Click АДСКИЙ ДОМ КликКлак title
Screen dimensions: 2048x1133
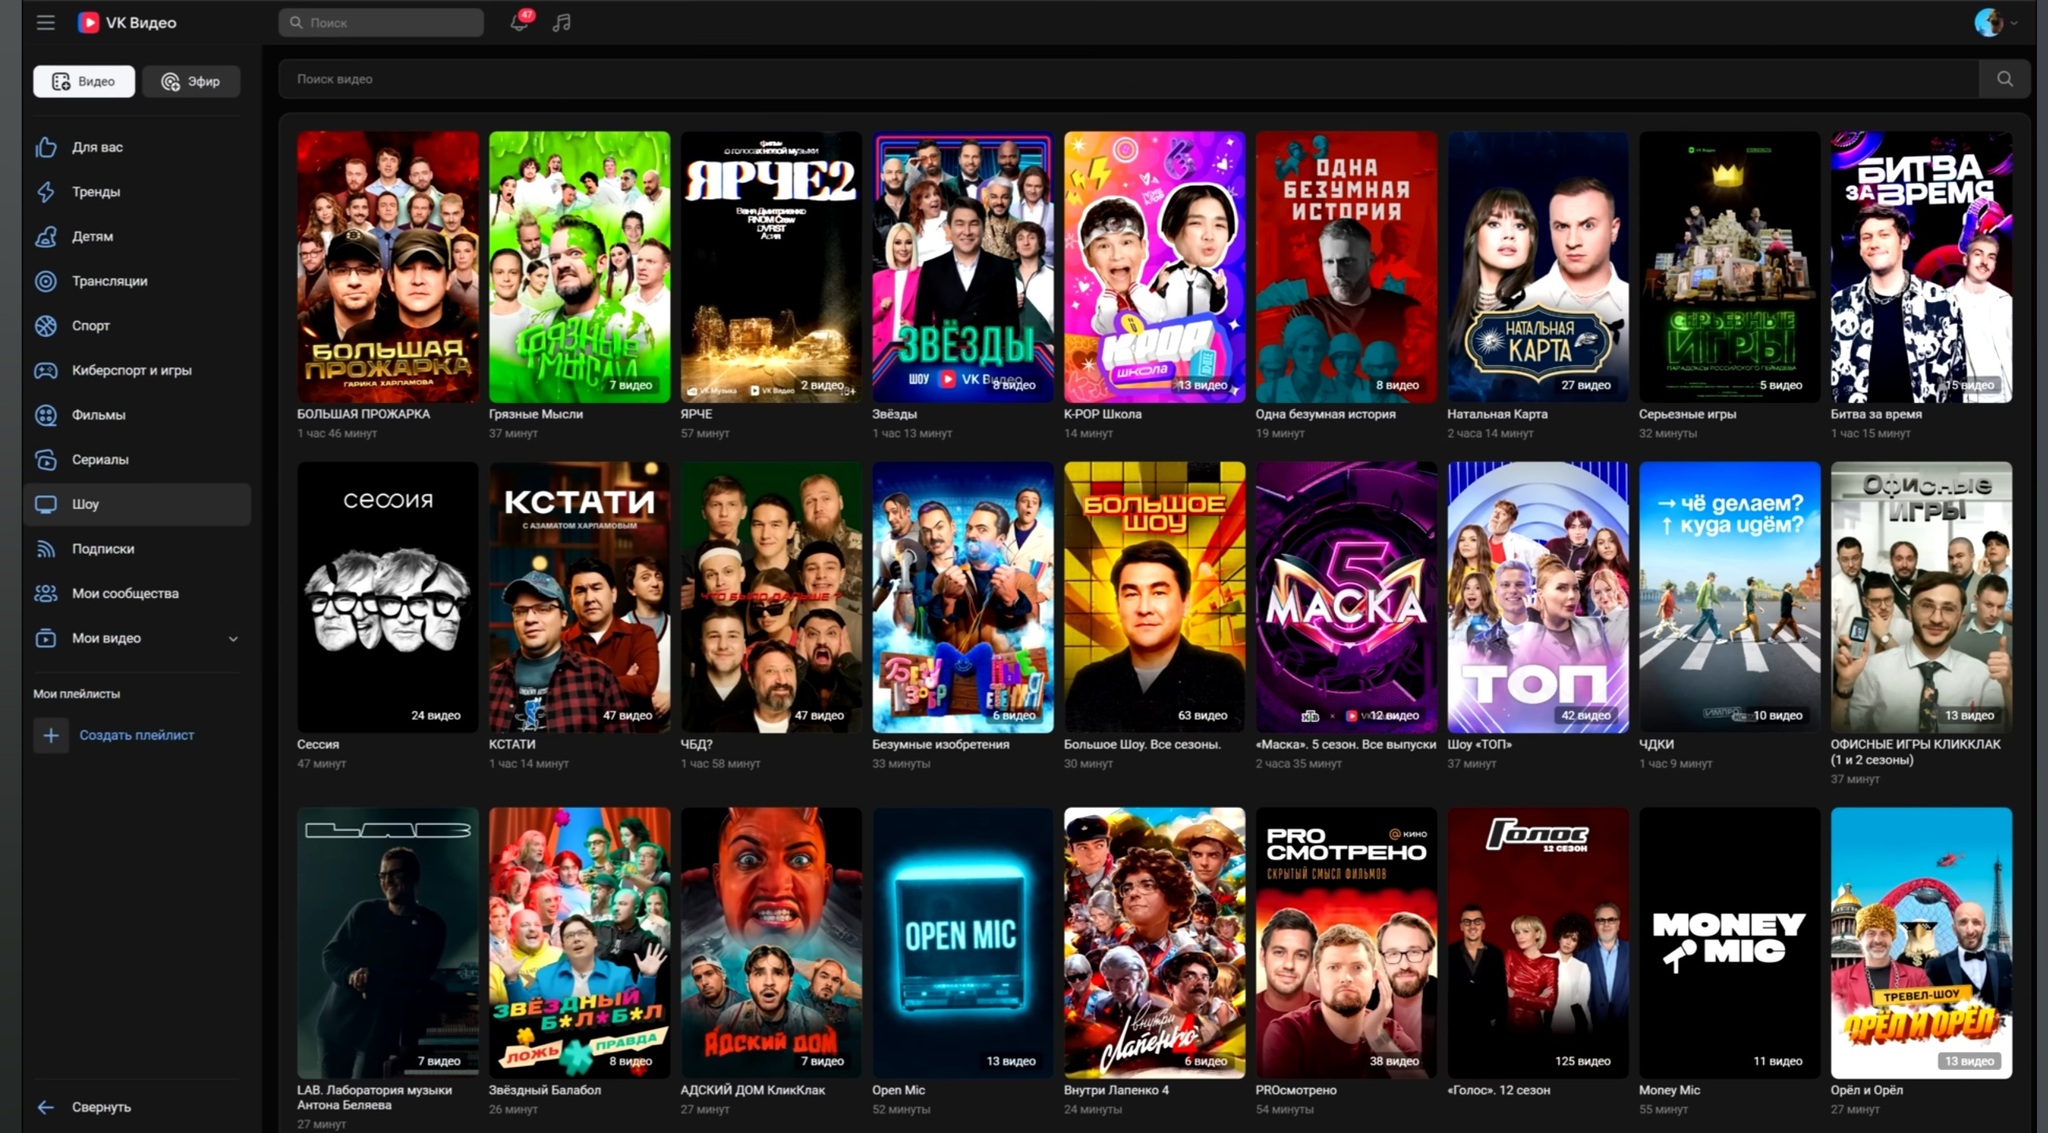(x=753, y=1090)
